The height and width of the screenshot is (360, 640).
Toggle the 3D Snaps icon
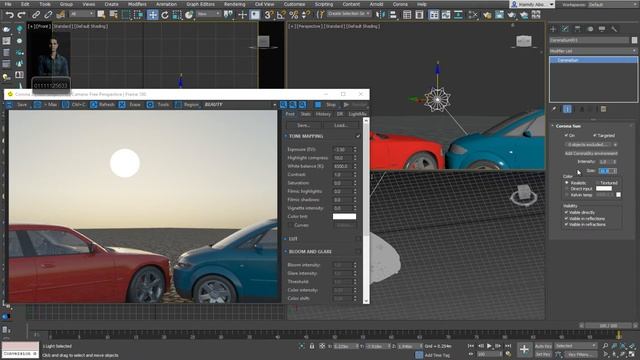tap(269, 15)
